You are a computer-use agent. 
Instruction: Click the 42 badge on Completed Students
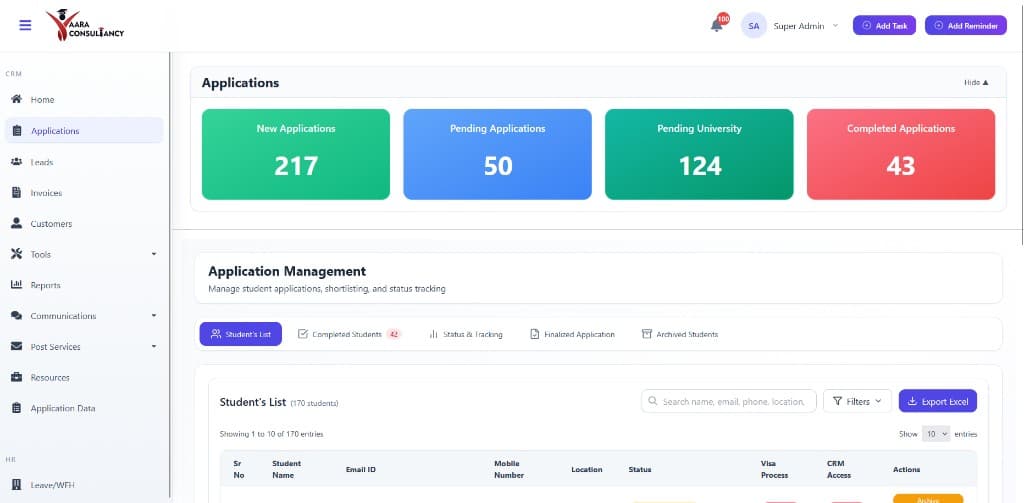point(393,334)
